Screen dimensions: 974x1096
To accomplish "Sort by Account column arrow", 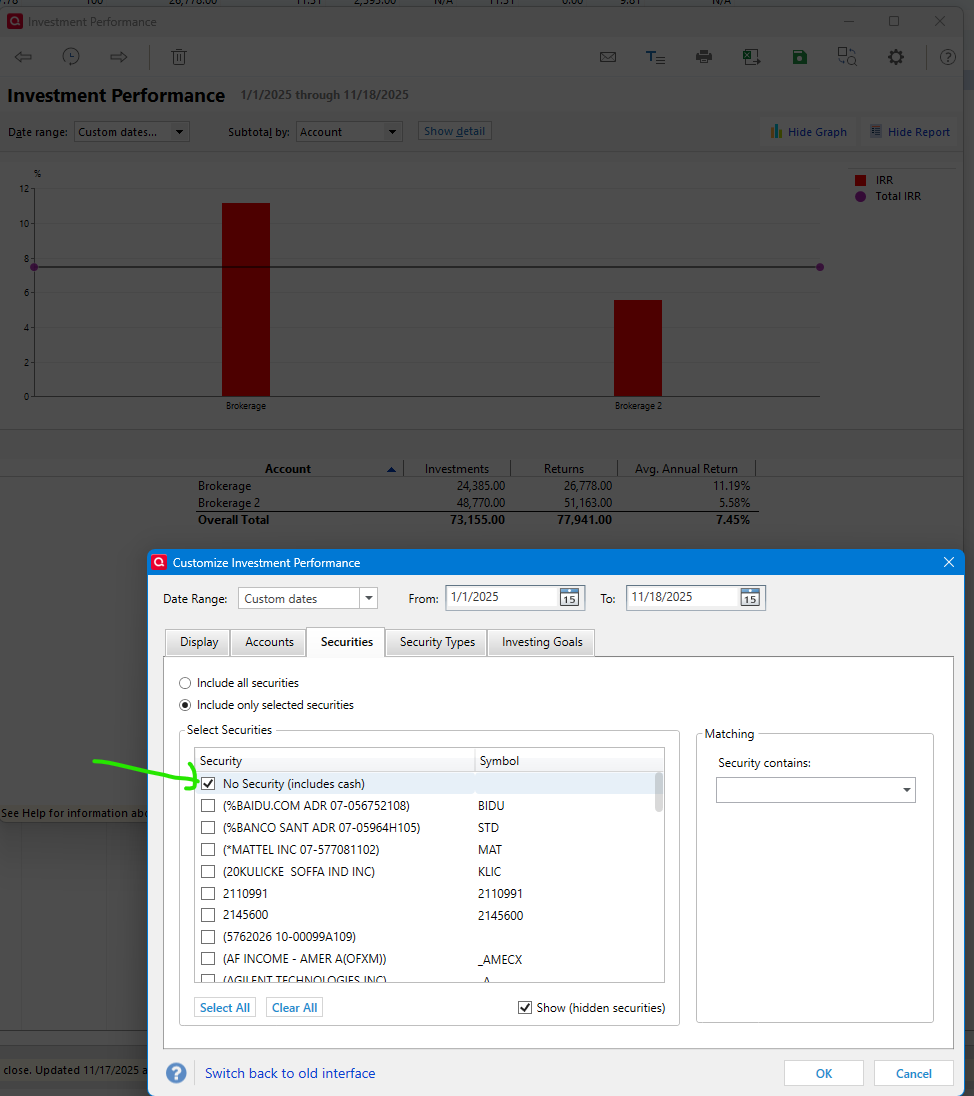I will click(x=391, y=470).
